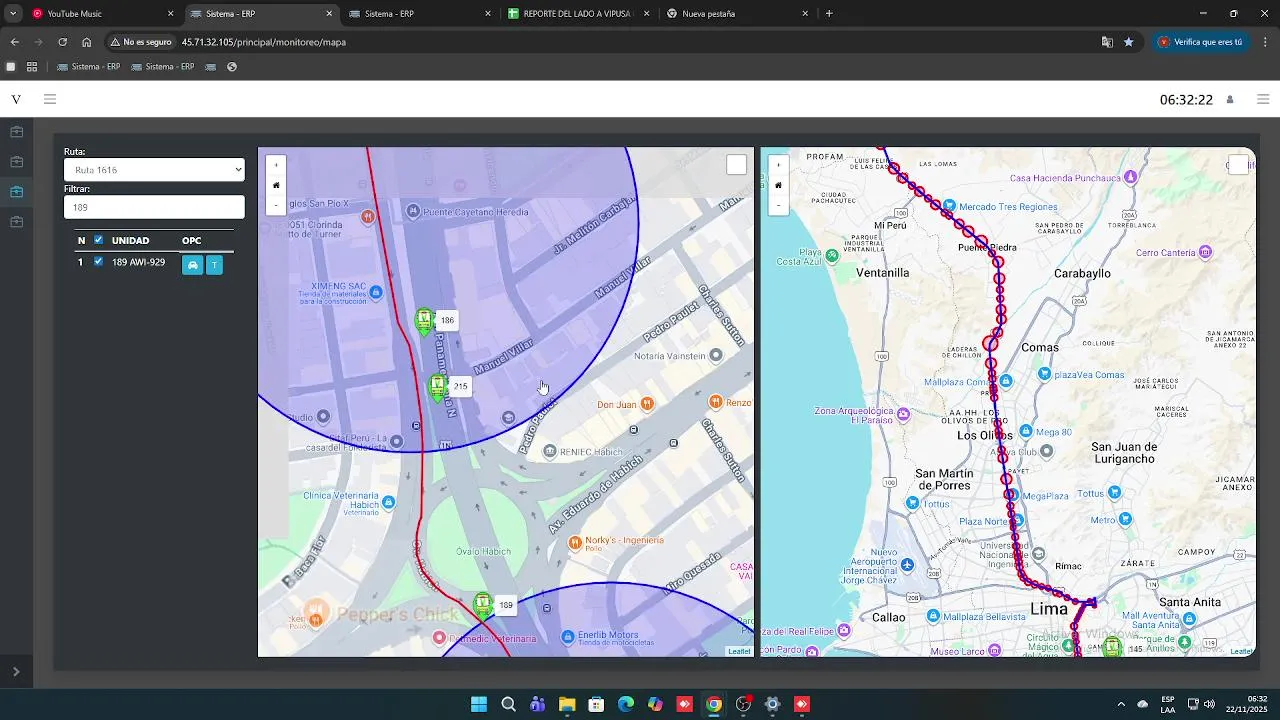1280x720 pixels.
Task: Go to the browser home page
Action: pos(87,42)
